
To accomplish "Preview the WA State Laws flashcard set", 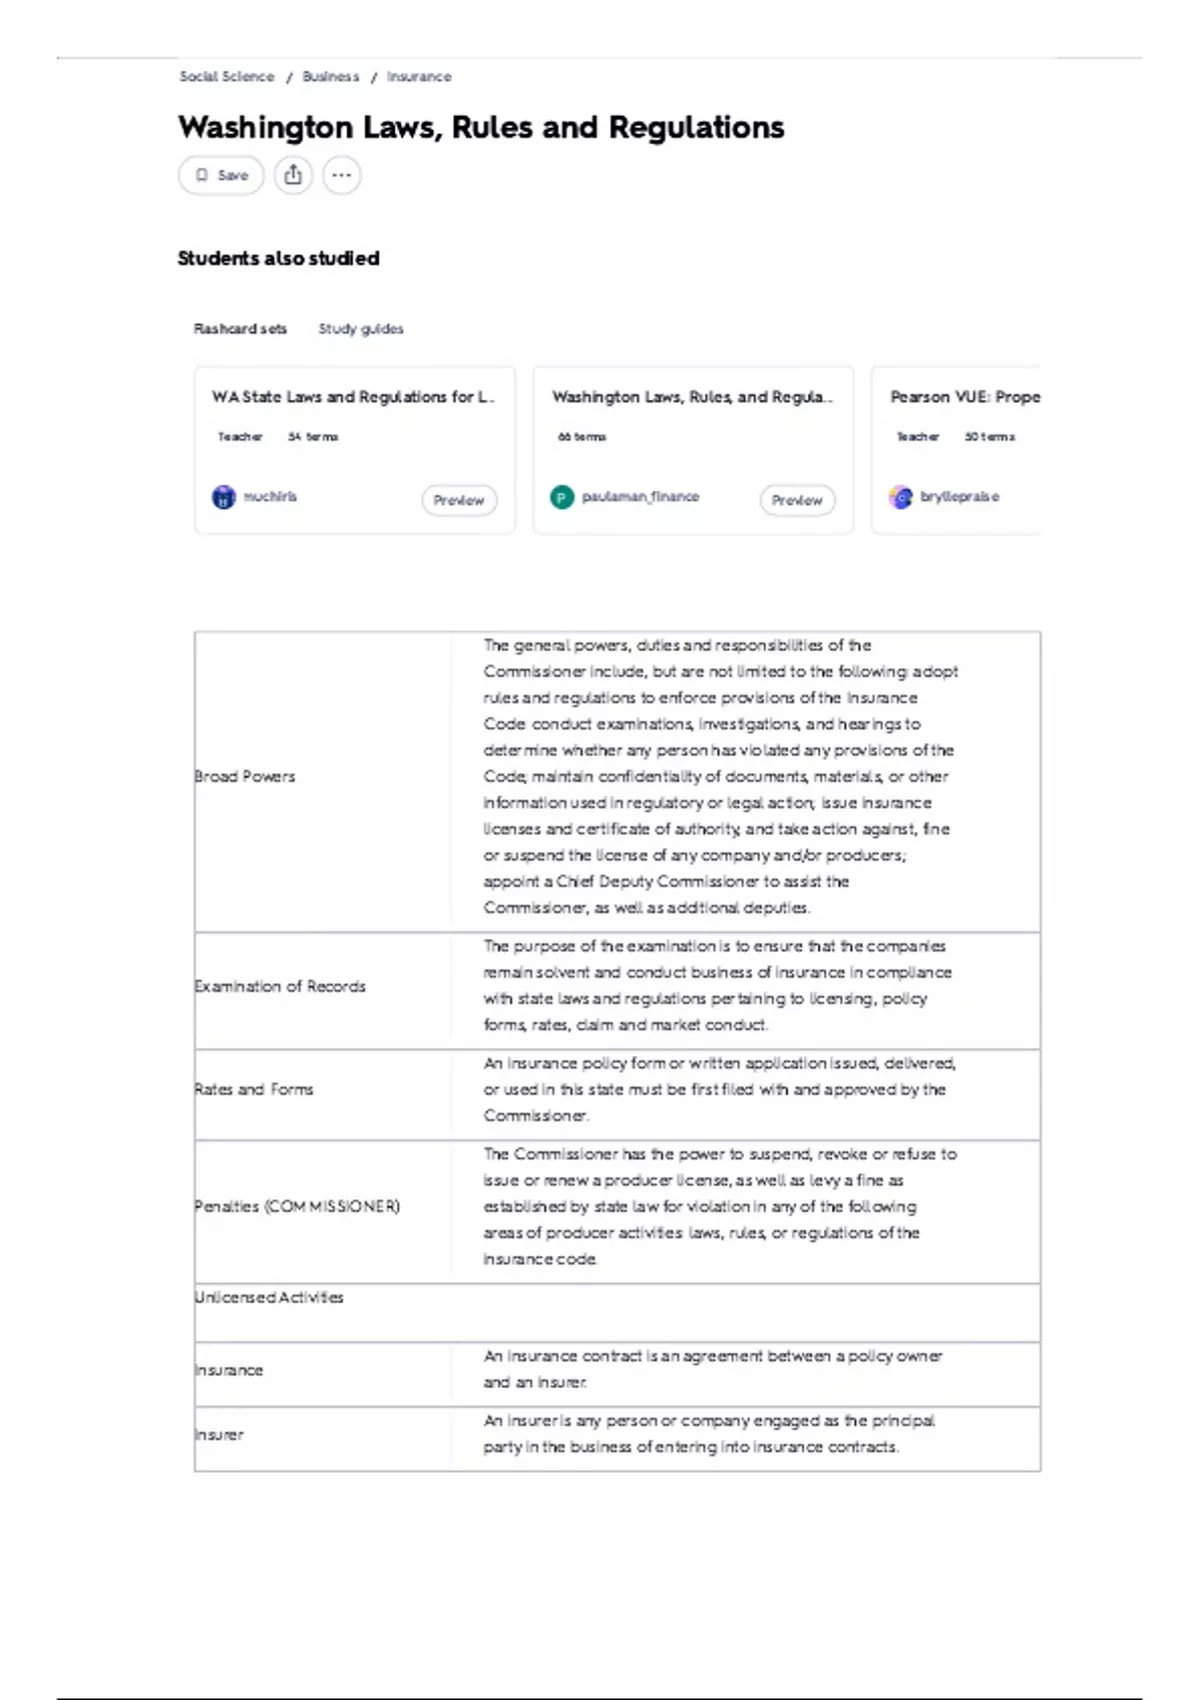I will [459, 500].
